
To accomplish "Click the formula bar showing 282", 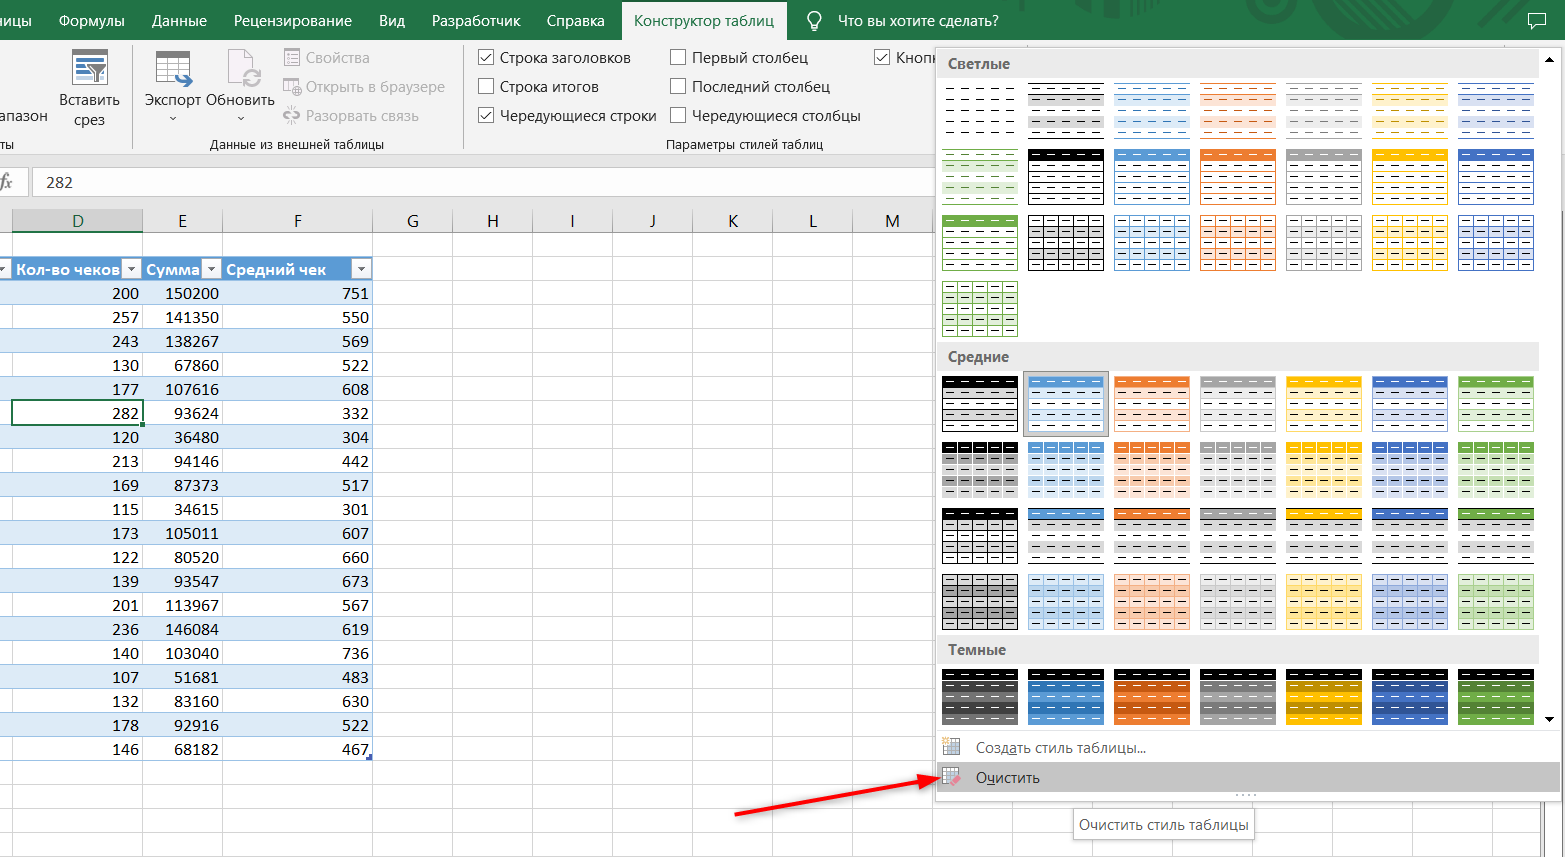I will coord(483,182).
